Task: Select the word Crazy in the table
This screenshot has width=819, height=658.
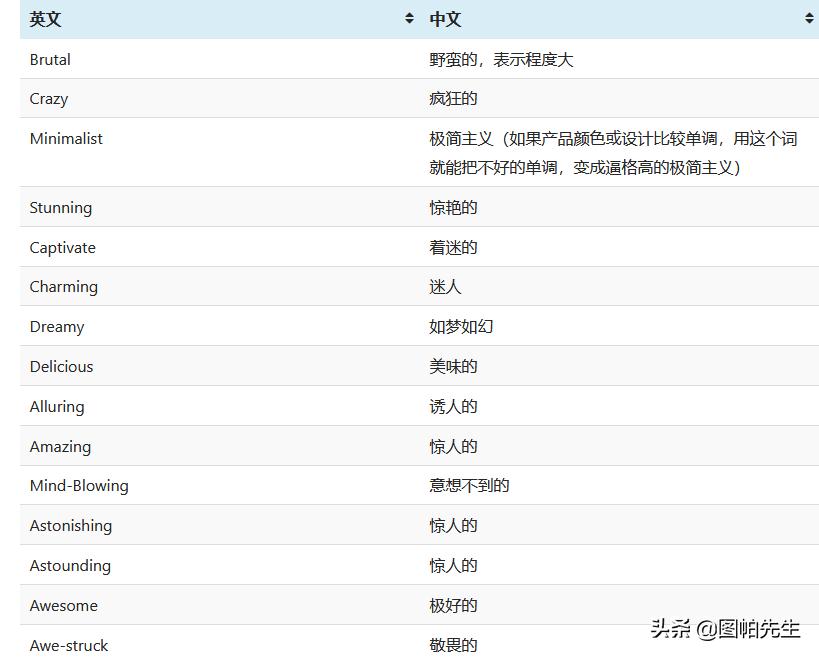Action: click(x=48, y=98)
